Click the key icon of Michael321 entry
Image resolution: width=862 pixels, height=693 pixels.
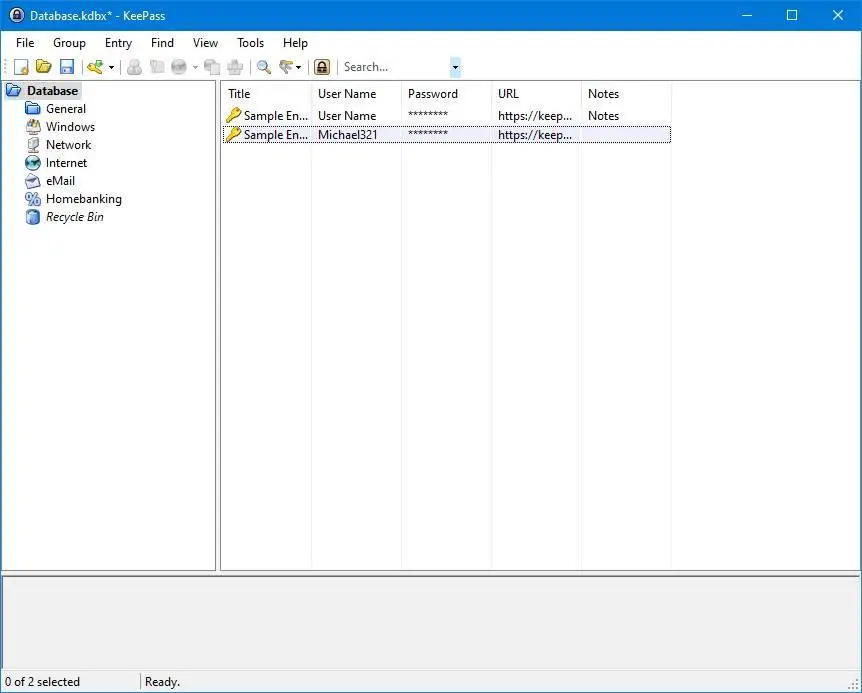233,135
